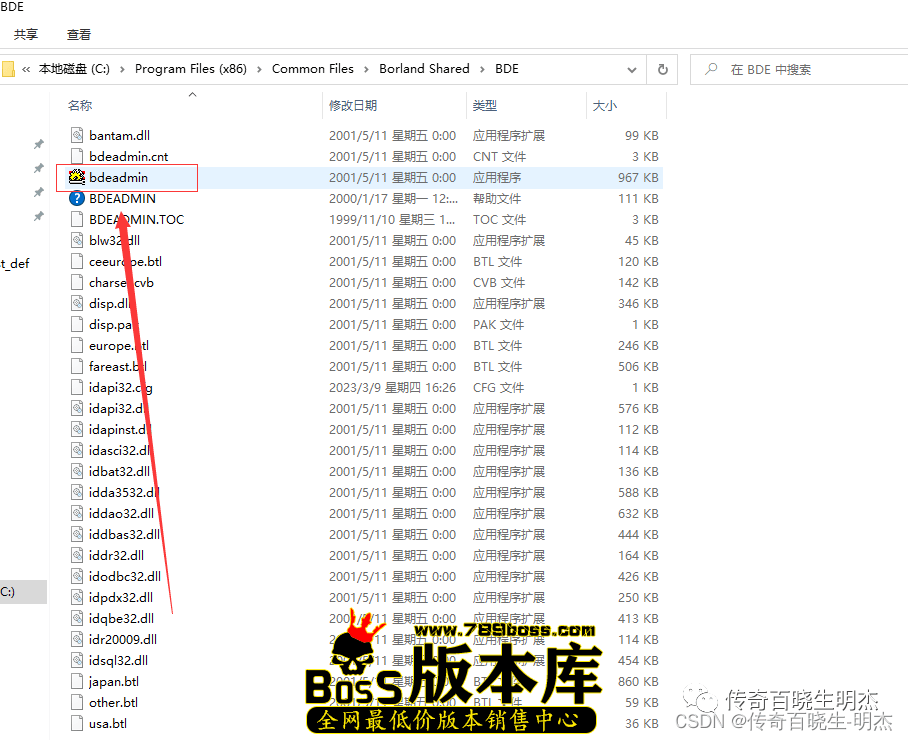
Task: Click the blw32.dll file icon
Action: (x=77, y=241)
